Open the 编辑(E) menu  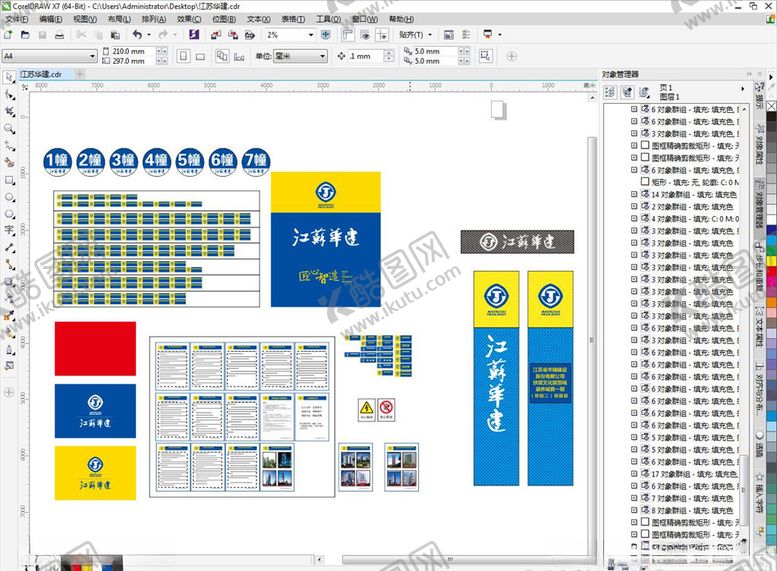click(x=51, y=19)
